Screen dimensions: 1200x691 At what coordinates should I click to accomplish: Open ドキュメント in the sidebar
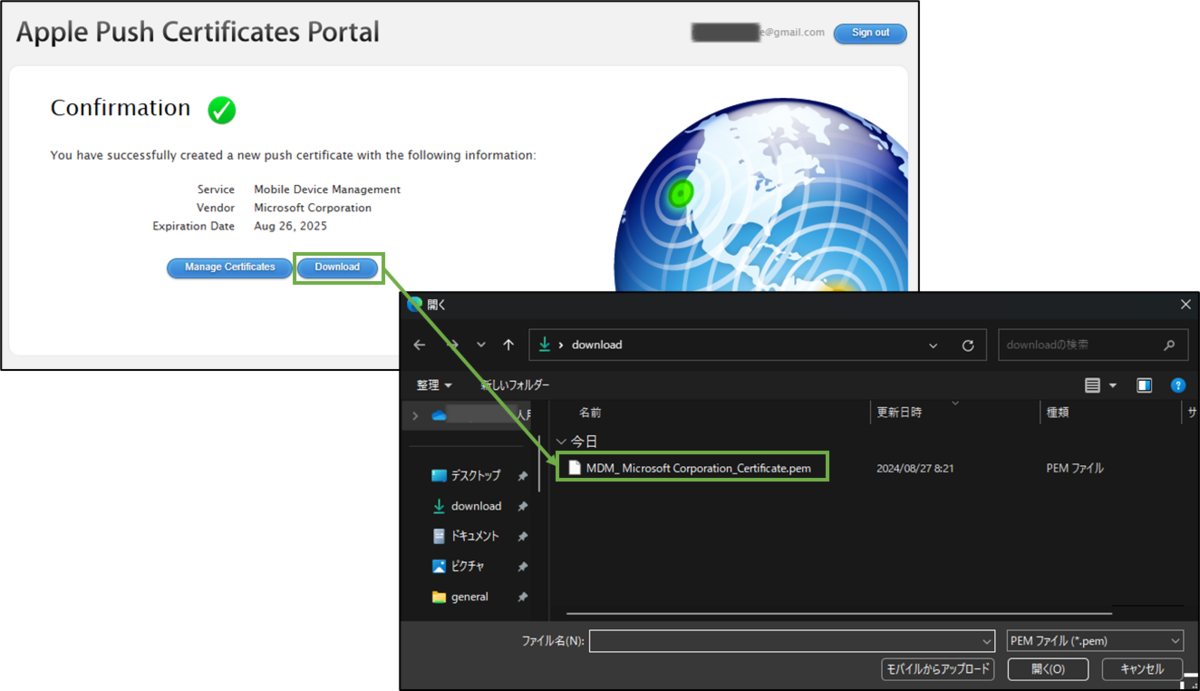click(x=474, y=536)
